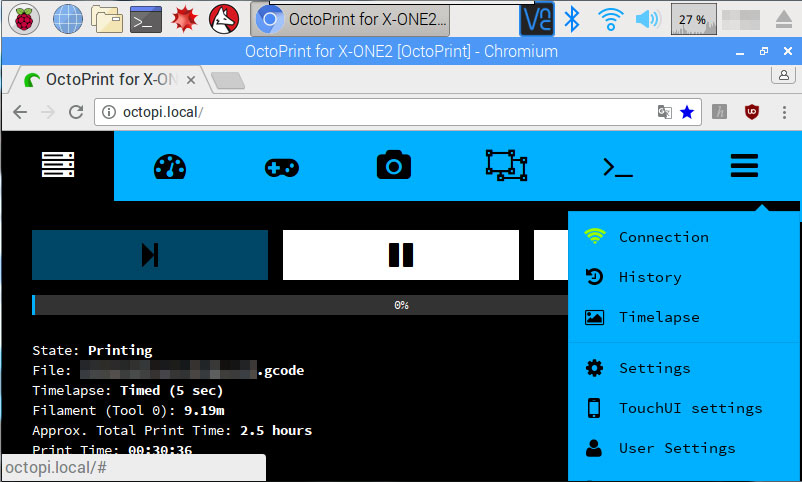Image resolution: width=802 pixels, height=482 pixels.
Task: Open the uBlock Origin extension
Action: click(751, 112)
